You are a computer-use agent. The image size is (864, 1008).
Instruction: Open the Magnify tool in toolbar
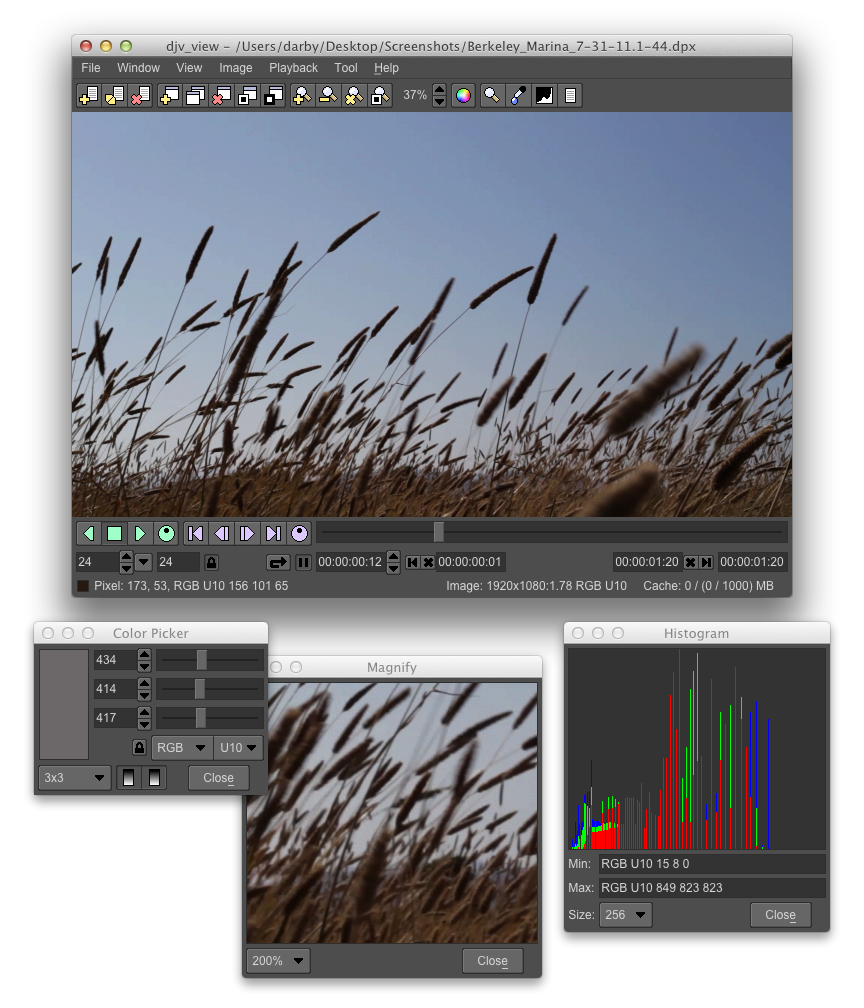(x=492, y=96)
